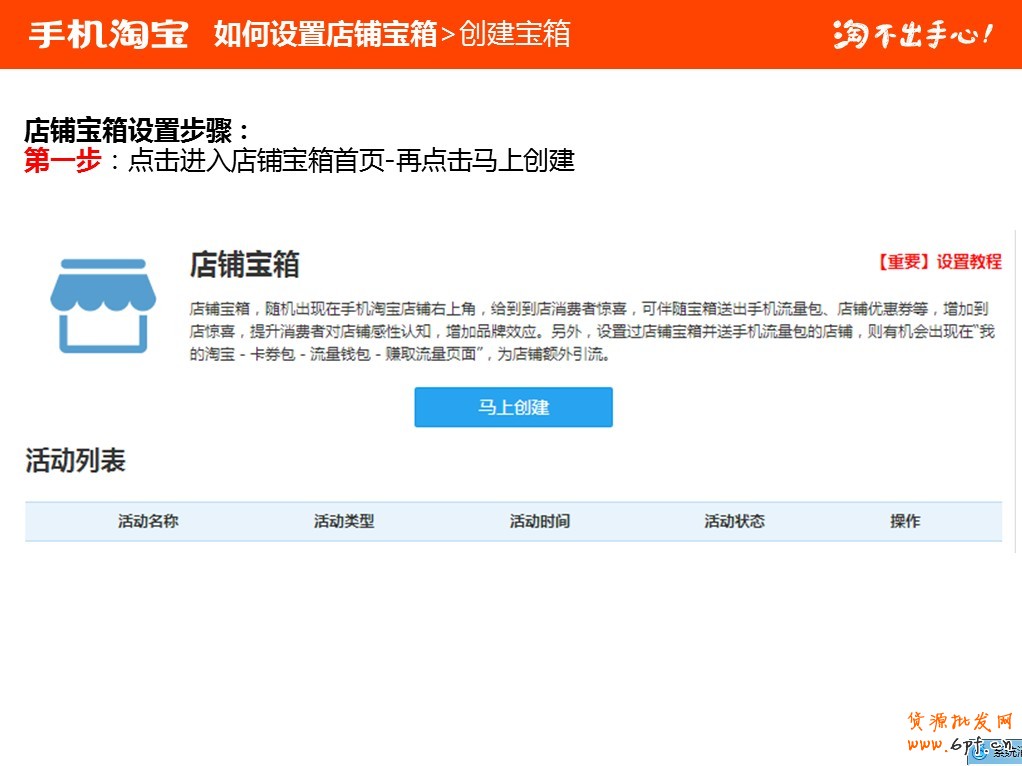1022x766 pixels.
Task: Click the 如何设置店铺宝箱 breadcrumb
Action: (x=326, y=34)
